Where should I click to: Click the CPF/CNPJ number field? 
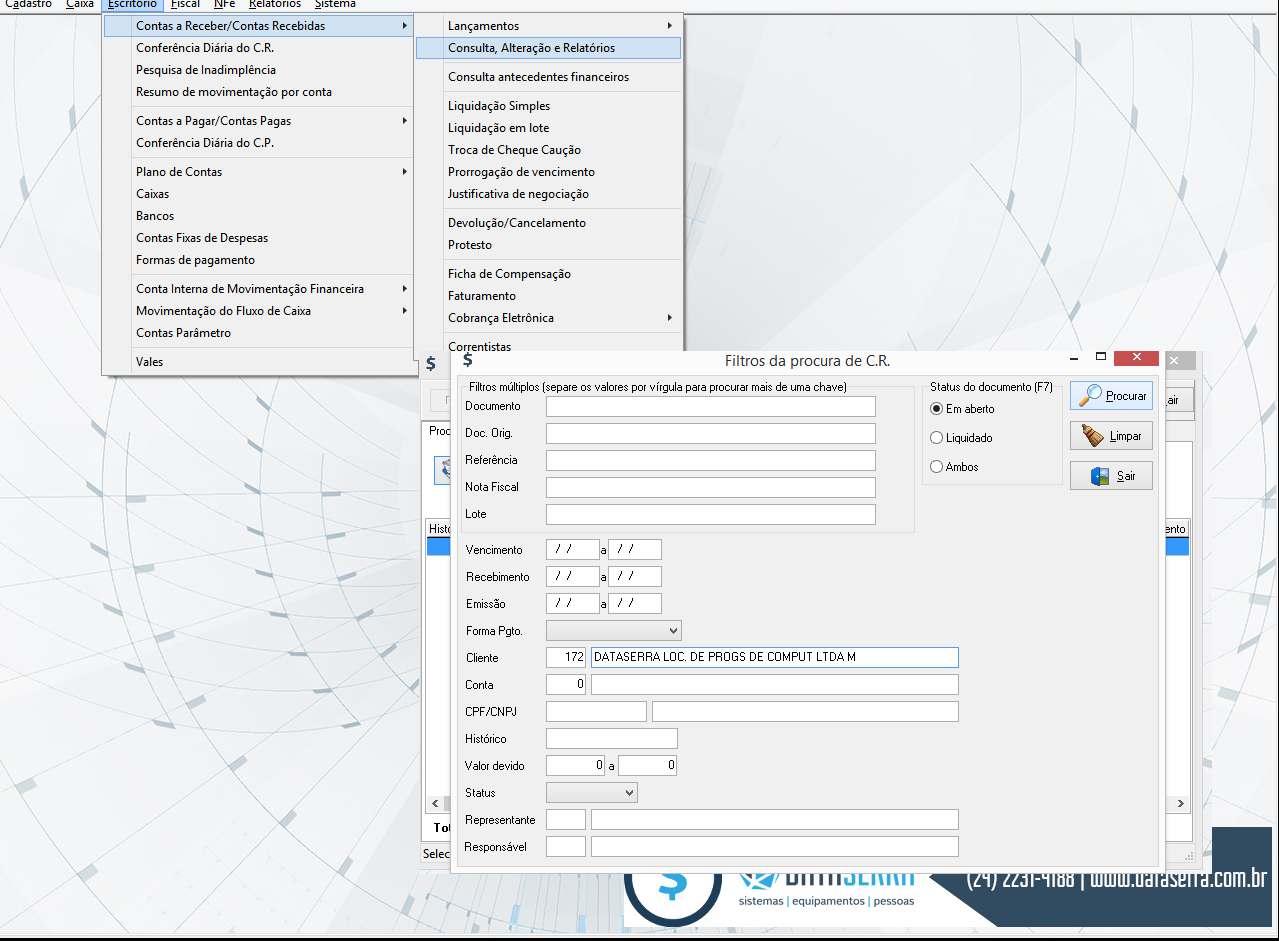tap(596, 712)
